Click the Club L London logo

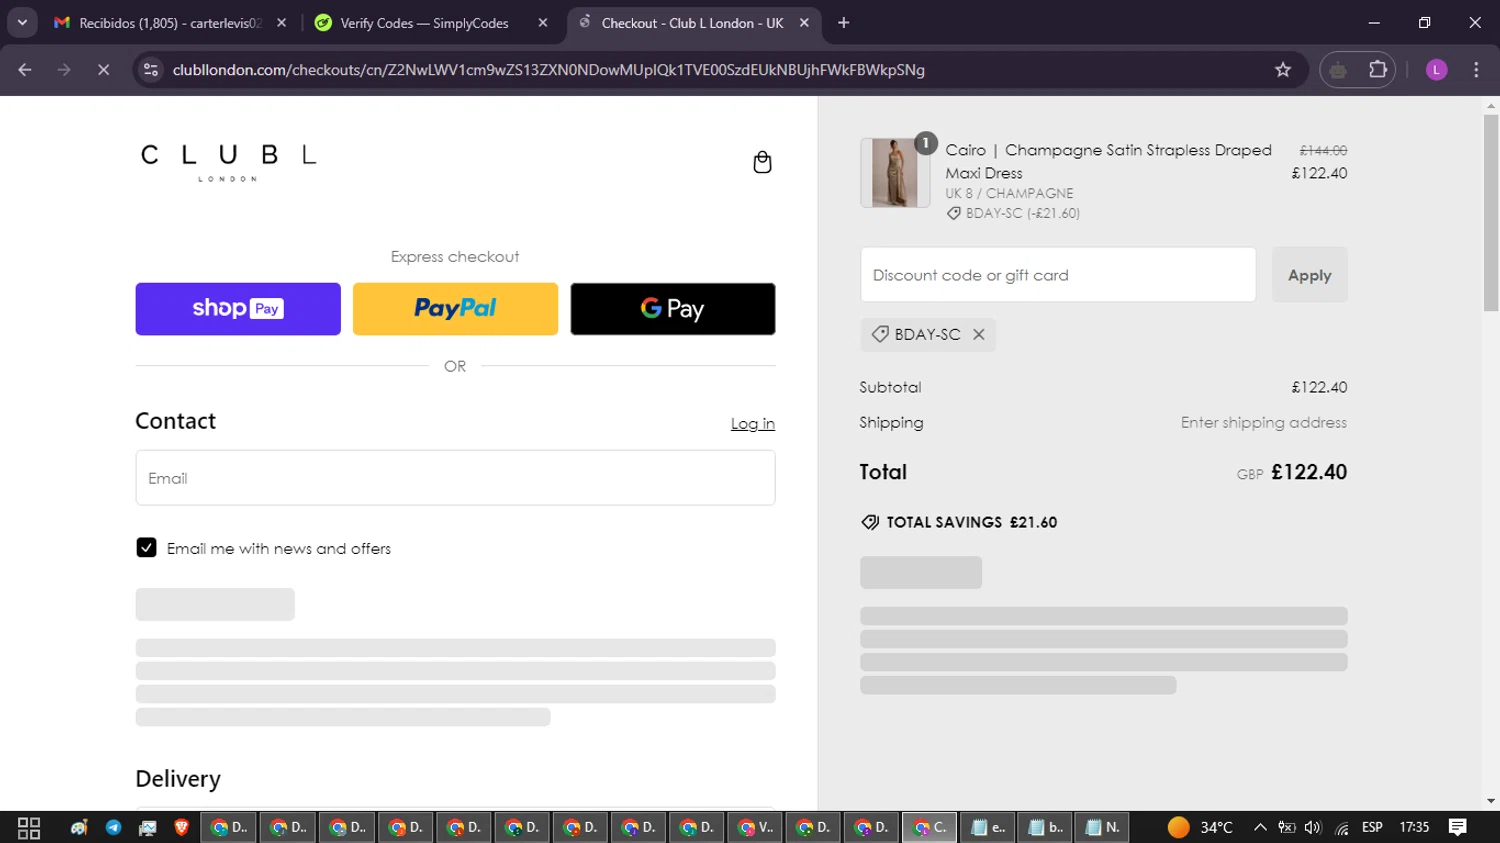coord(228,162)
